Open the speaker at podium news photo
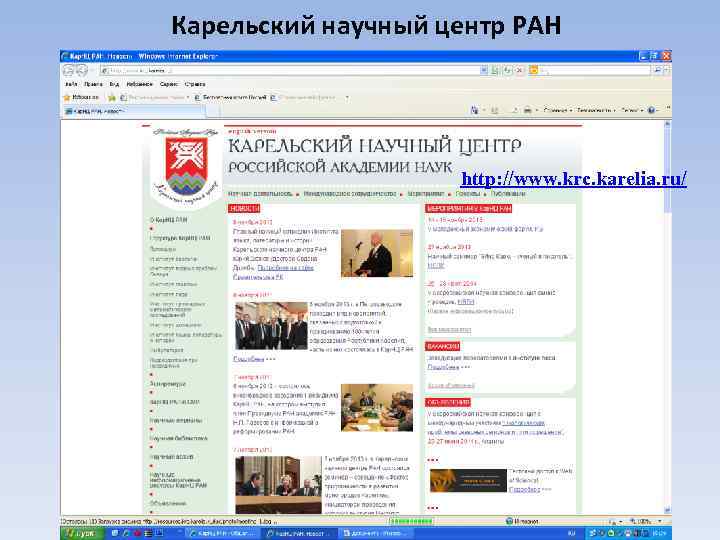Image resolution: width=720 pixels, height=540 pixels. click(377, 253)
